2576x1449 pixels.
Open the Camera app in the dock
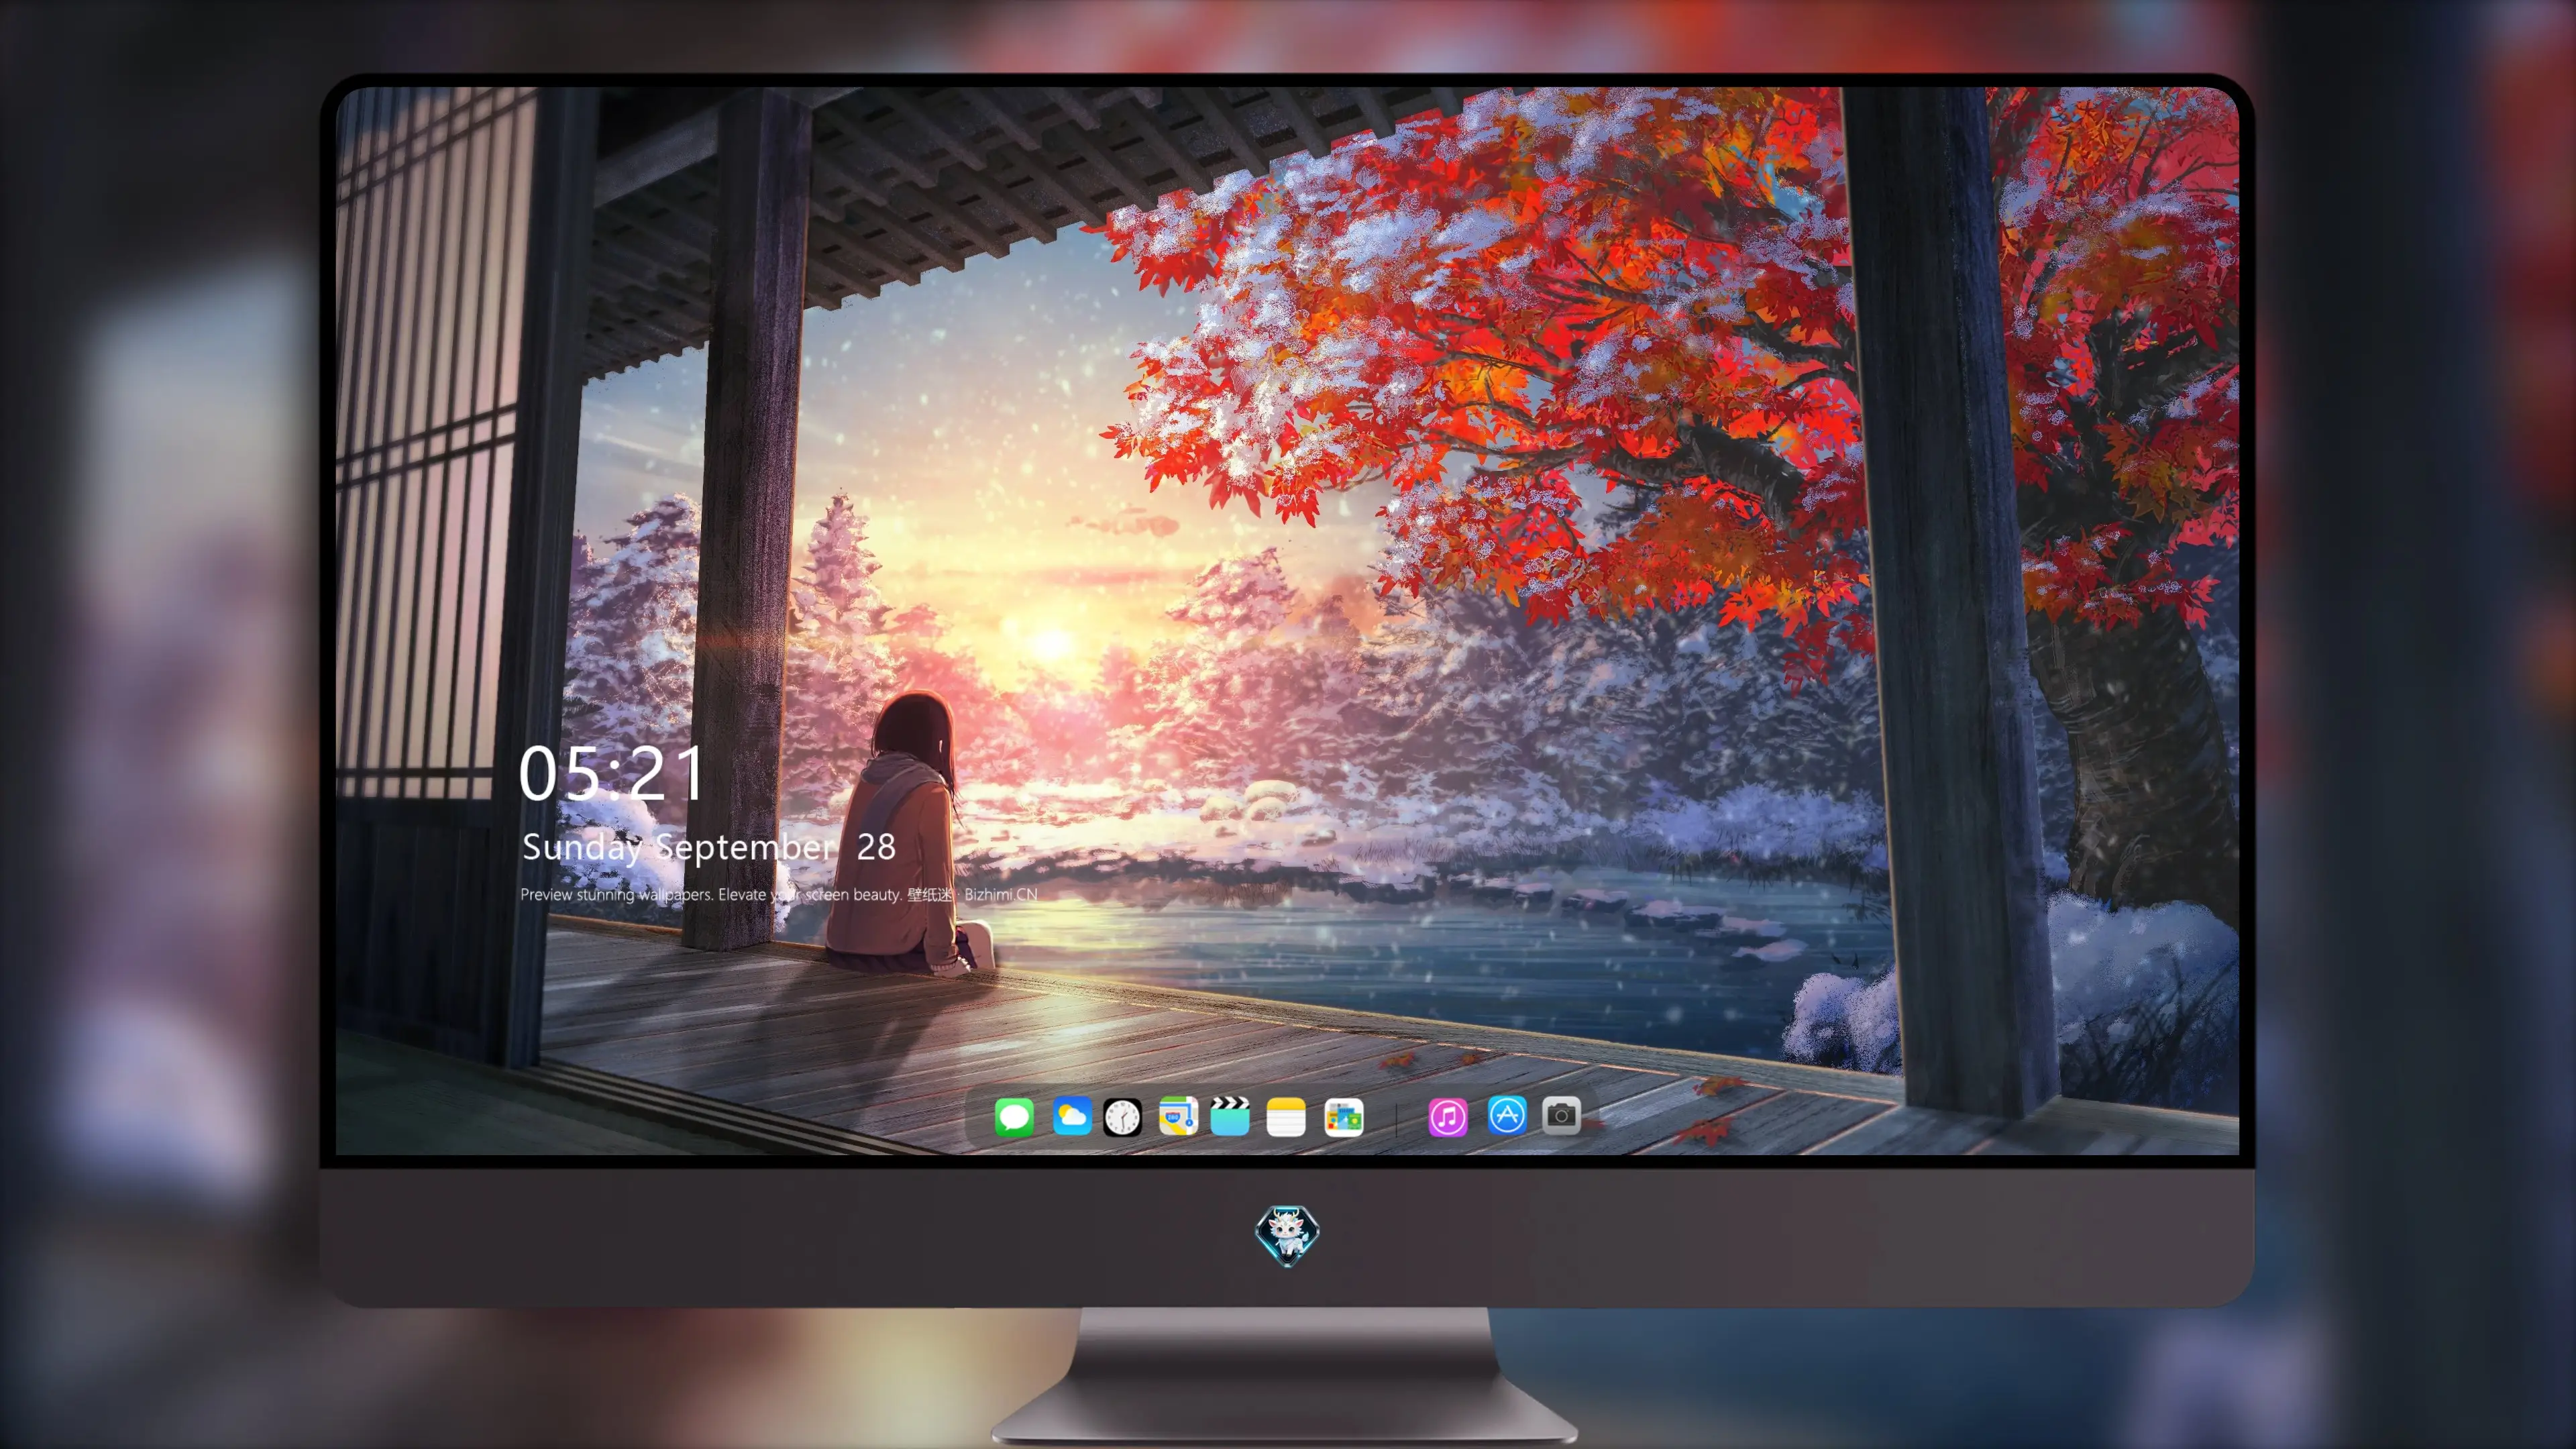pyautogui.click(x=1561, y=1115)
